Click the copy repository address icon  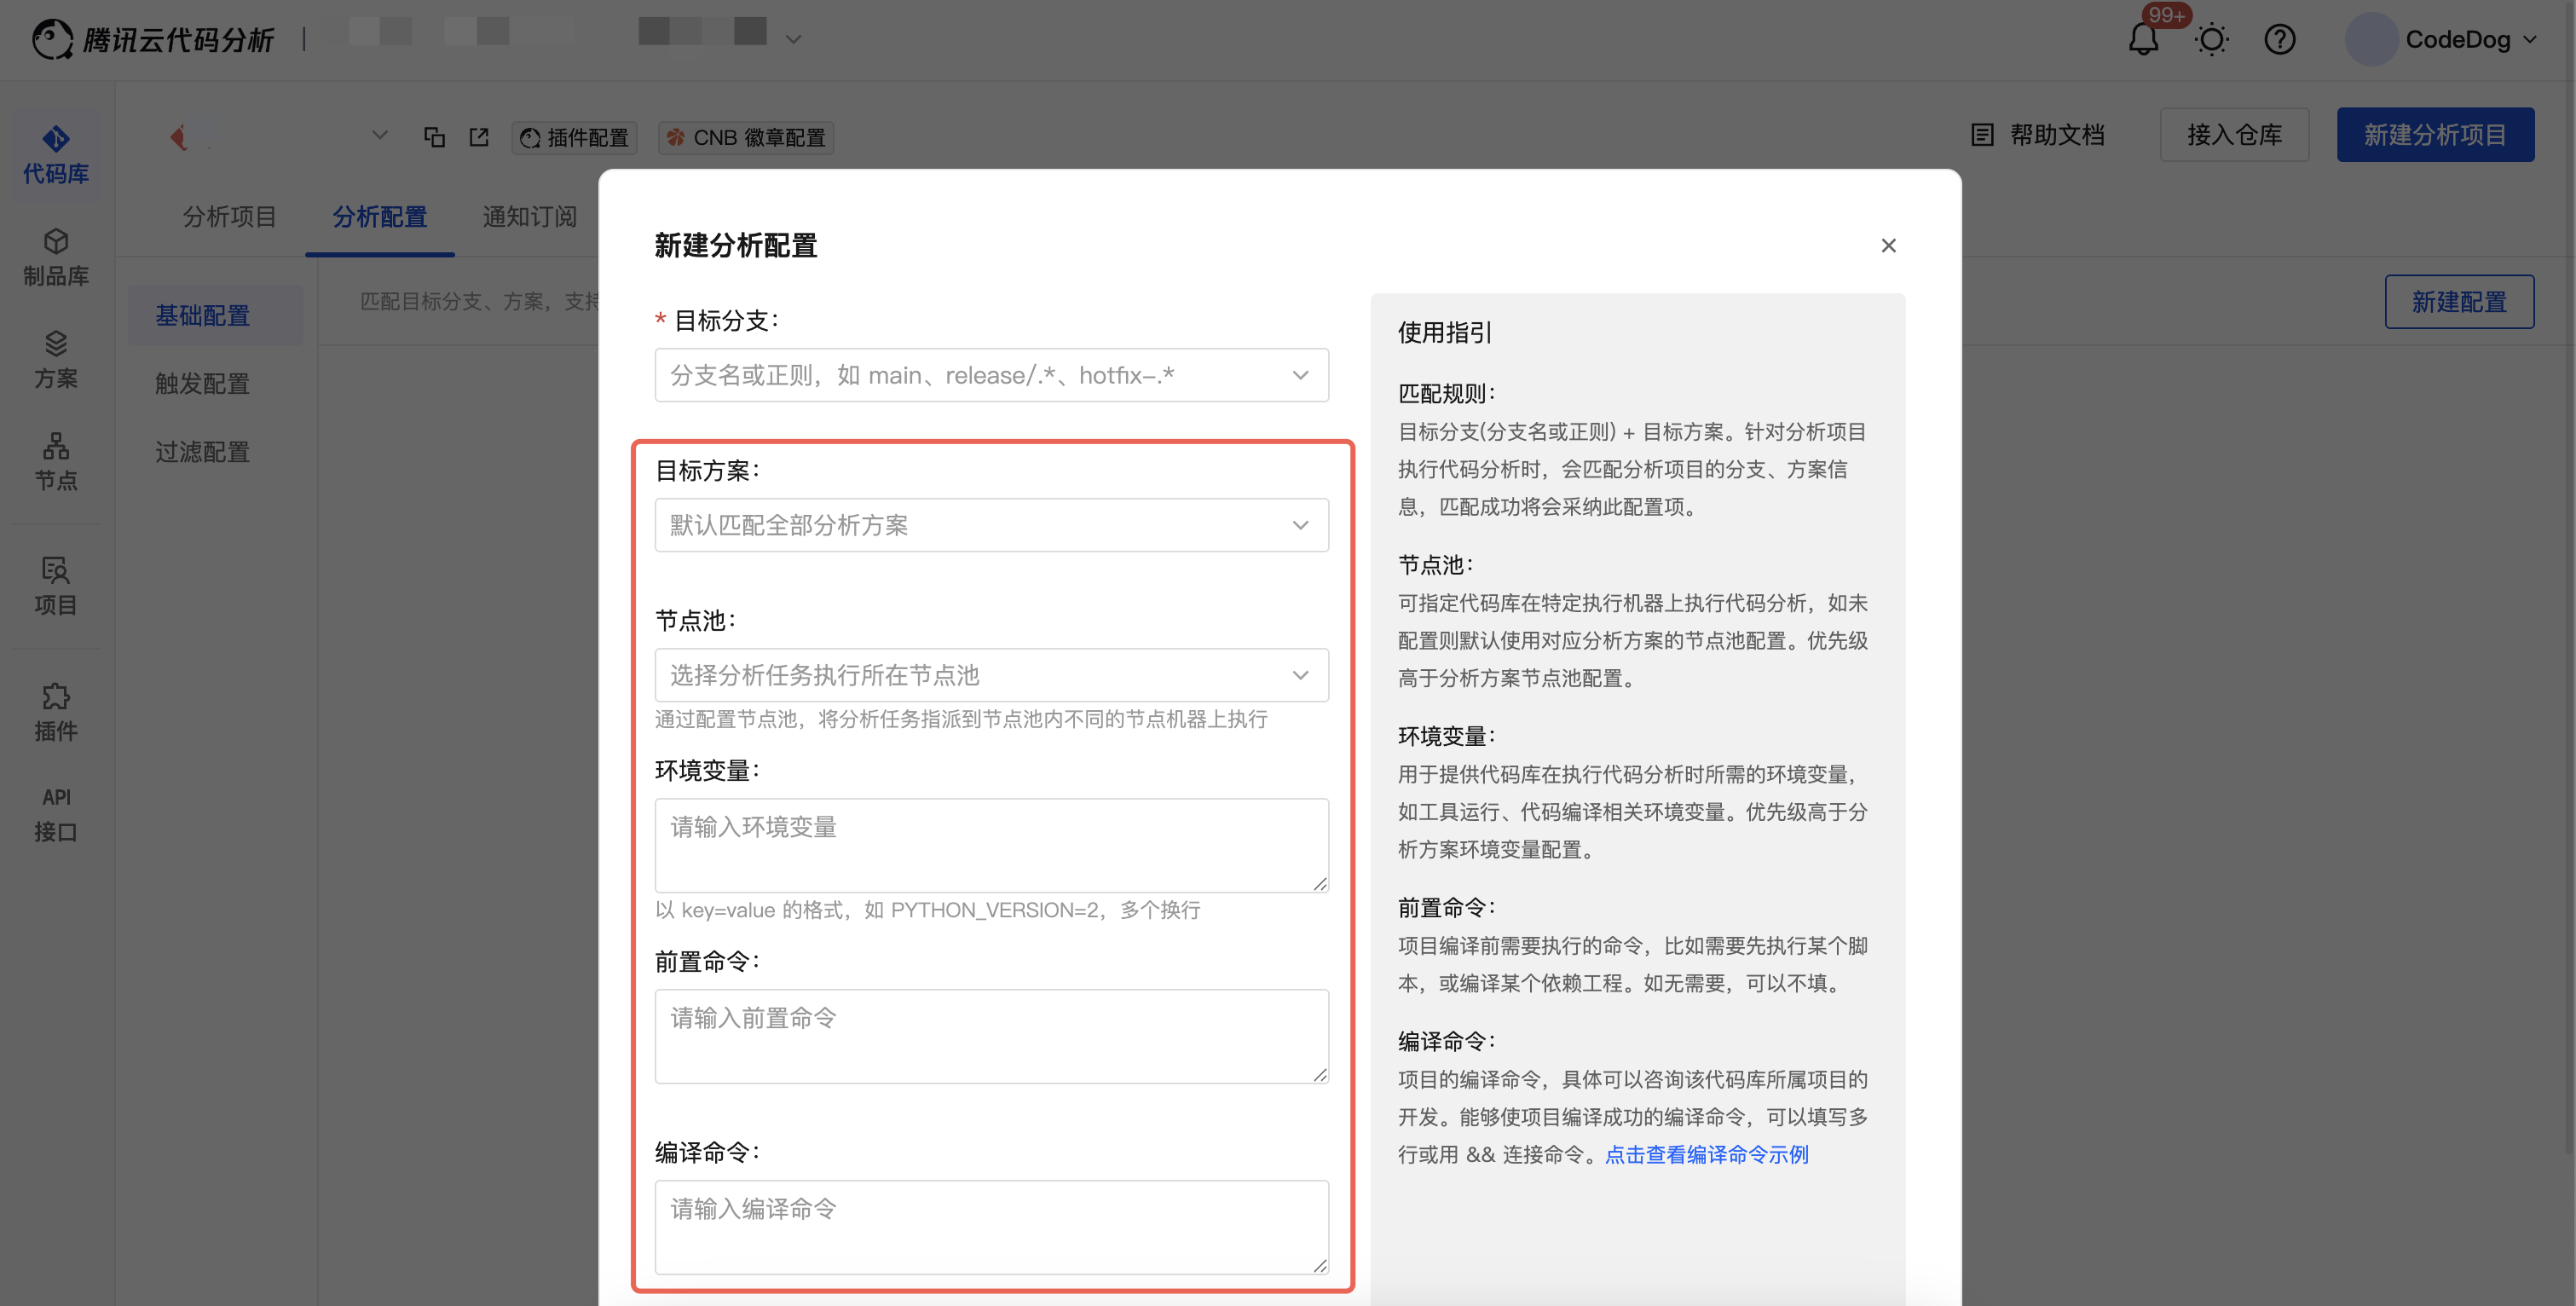[x=434, y=137]
